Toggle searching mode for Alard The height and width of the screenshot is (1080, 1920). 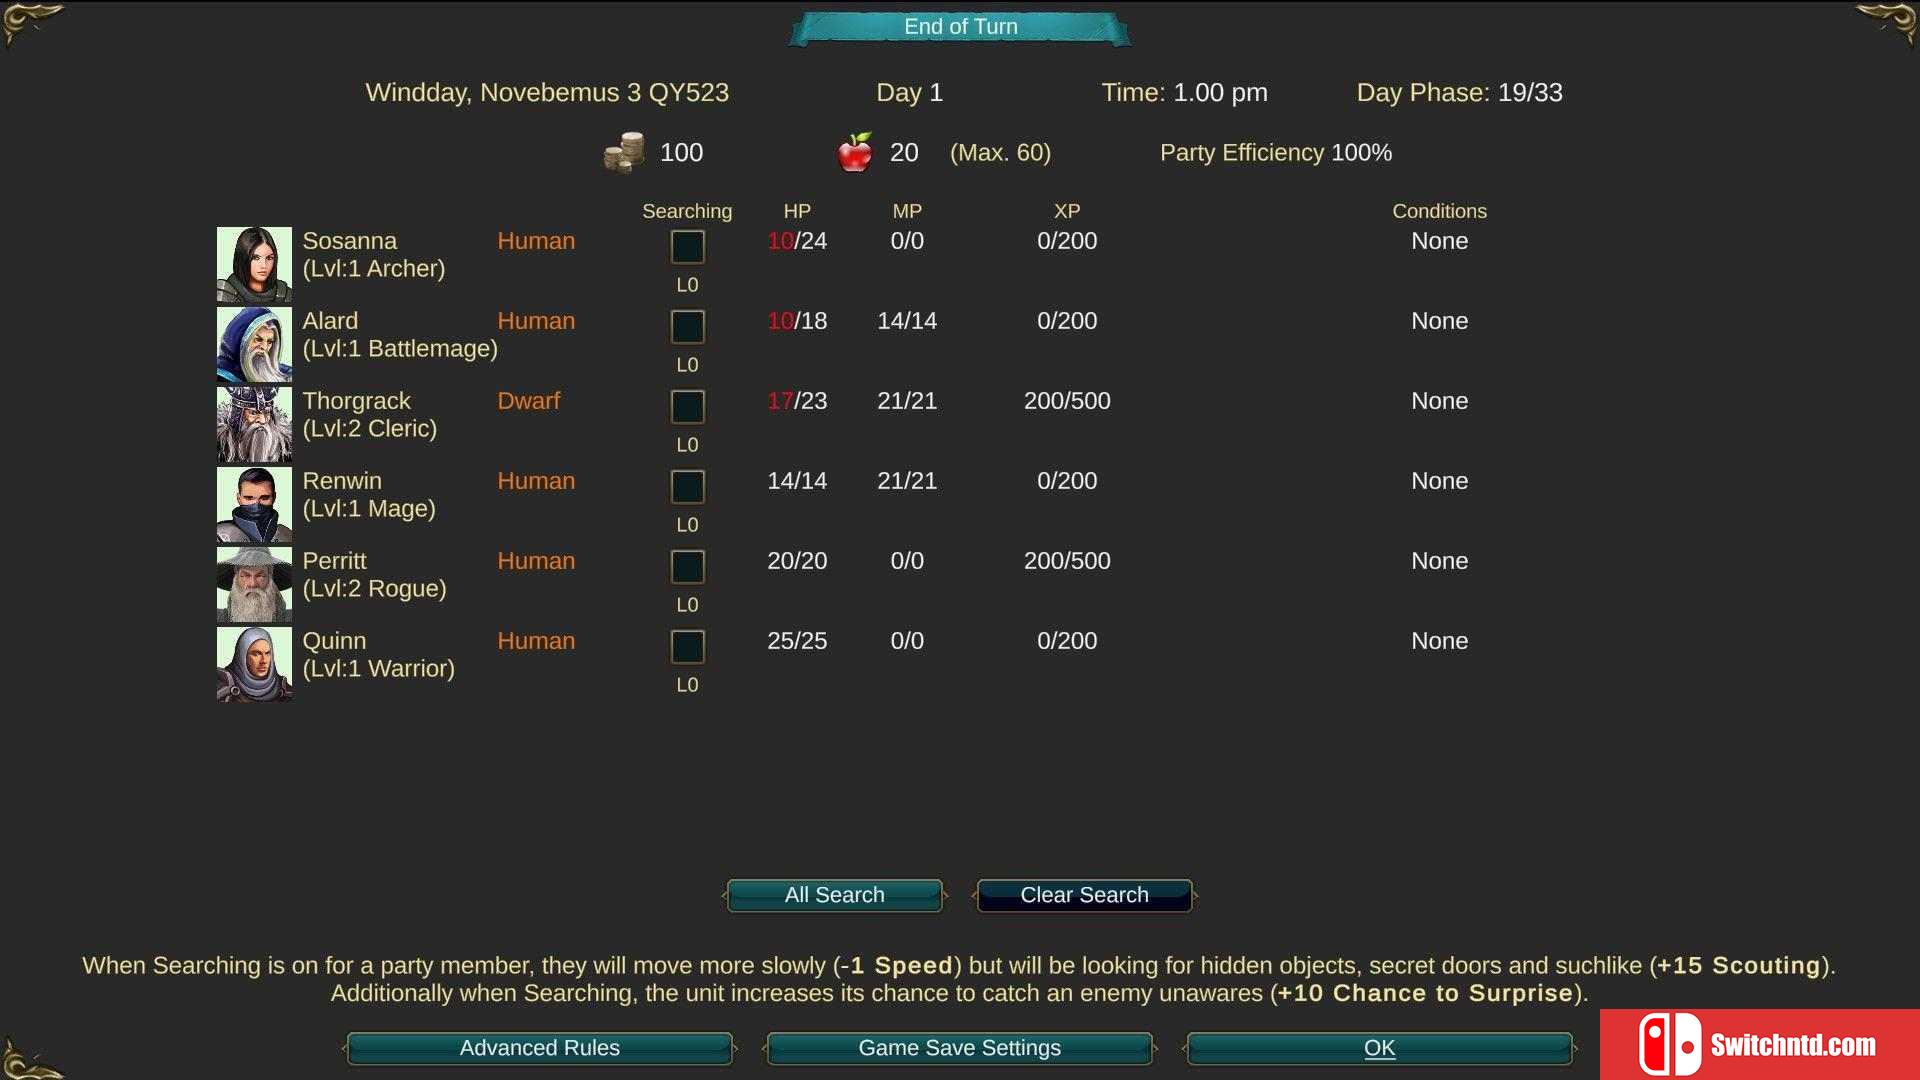(x=686, y=326)
